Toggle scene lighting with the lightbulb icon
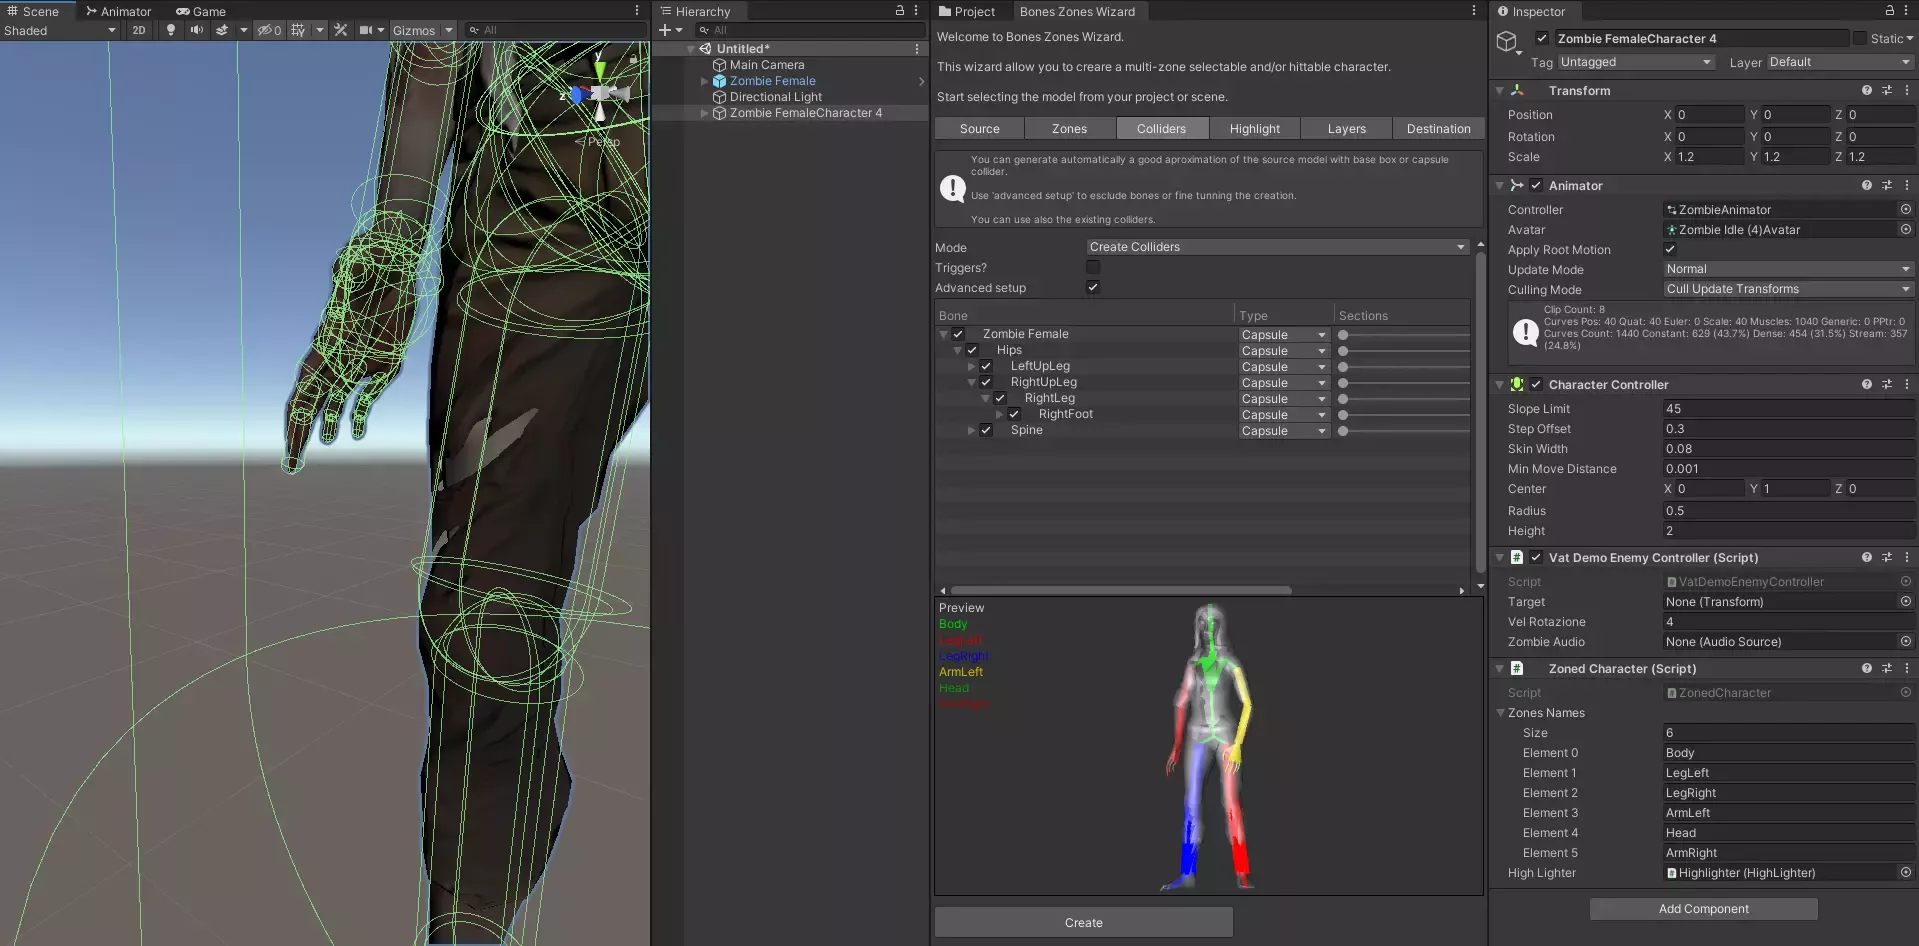The image size is (1919, 946). click(171, 30)
